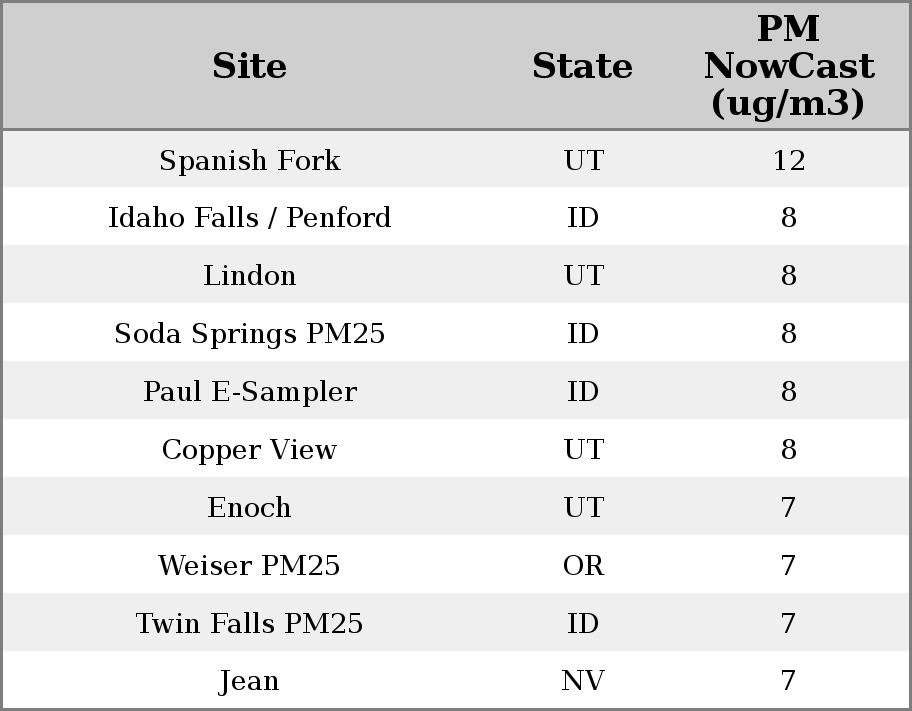Click the State column header

(582, 66)
